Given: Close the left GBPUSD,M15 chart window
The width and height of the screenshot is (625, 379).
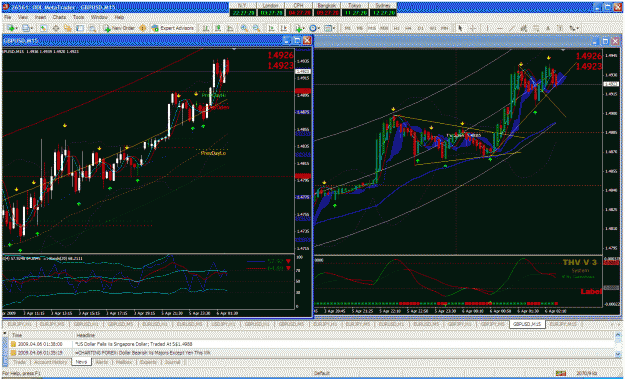Looking at the screenshot, I should (307, 40).
